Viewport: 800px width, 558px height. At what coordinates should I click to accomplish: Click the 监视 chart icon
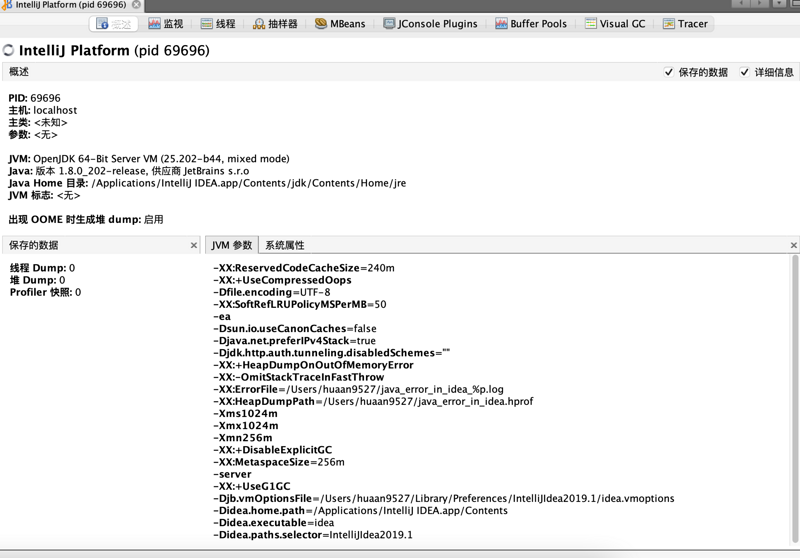(x=154, y=23)
